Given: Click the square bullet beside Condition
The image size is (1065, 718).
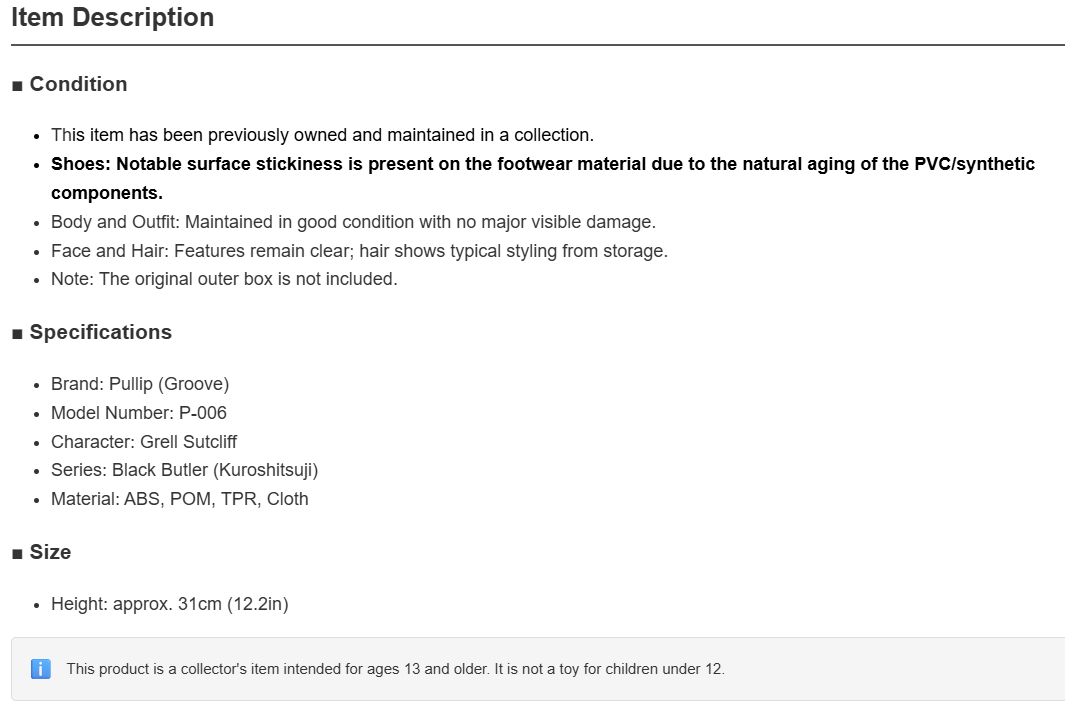Looking at the screenshot, I should pyautogui.click(x=18, y=86).
